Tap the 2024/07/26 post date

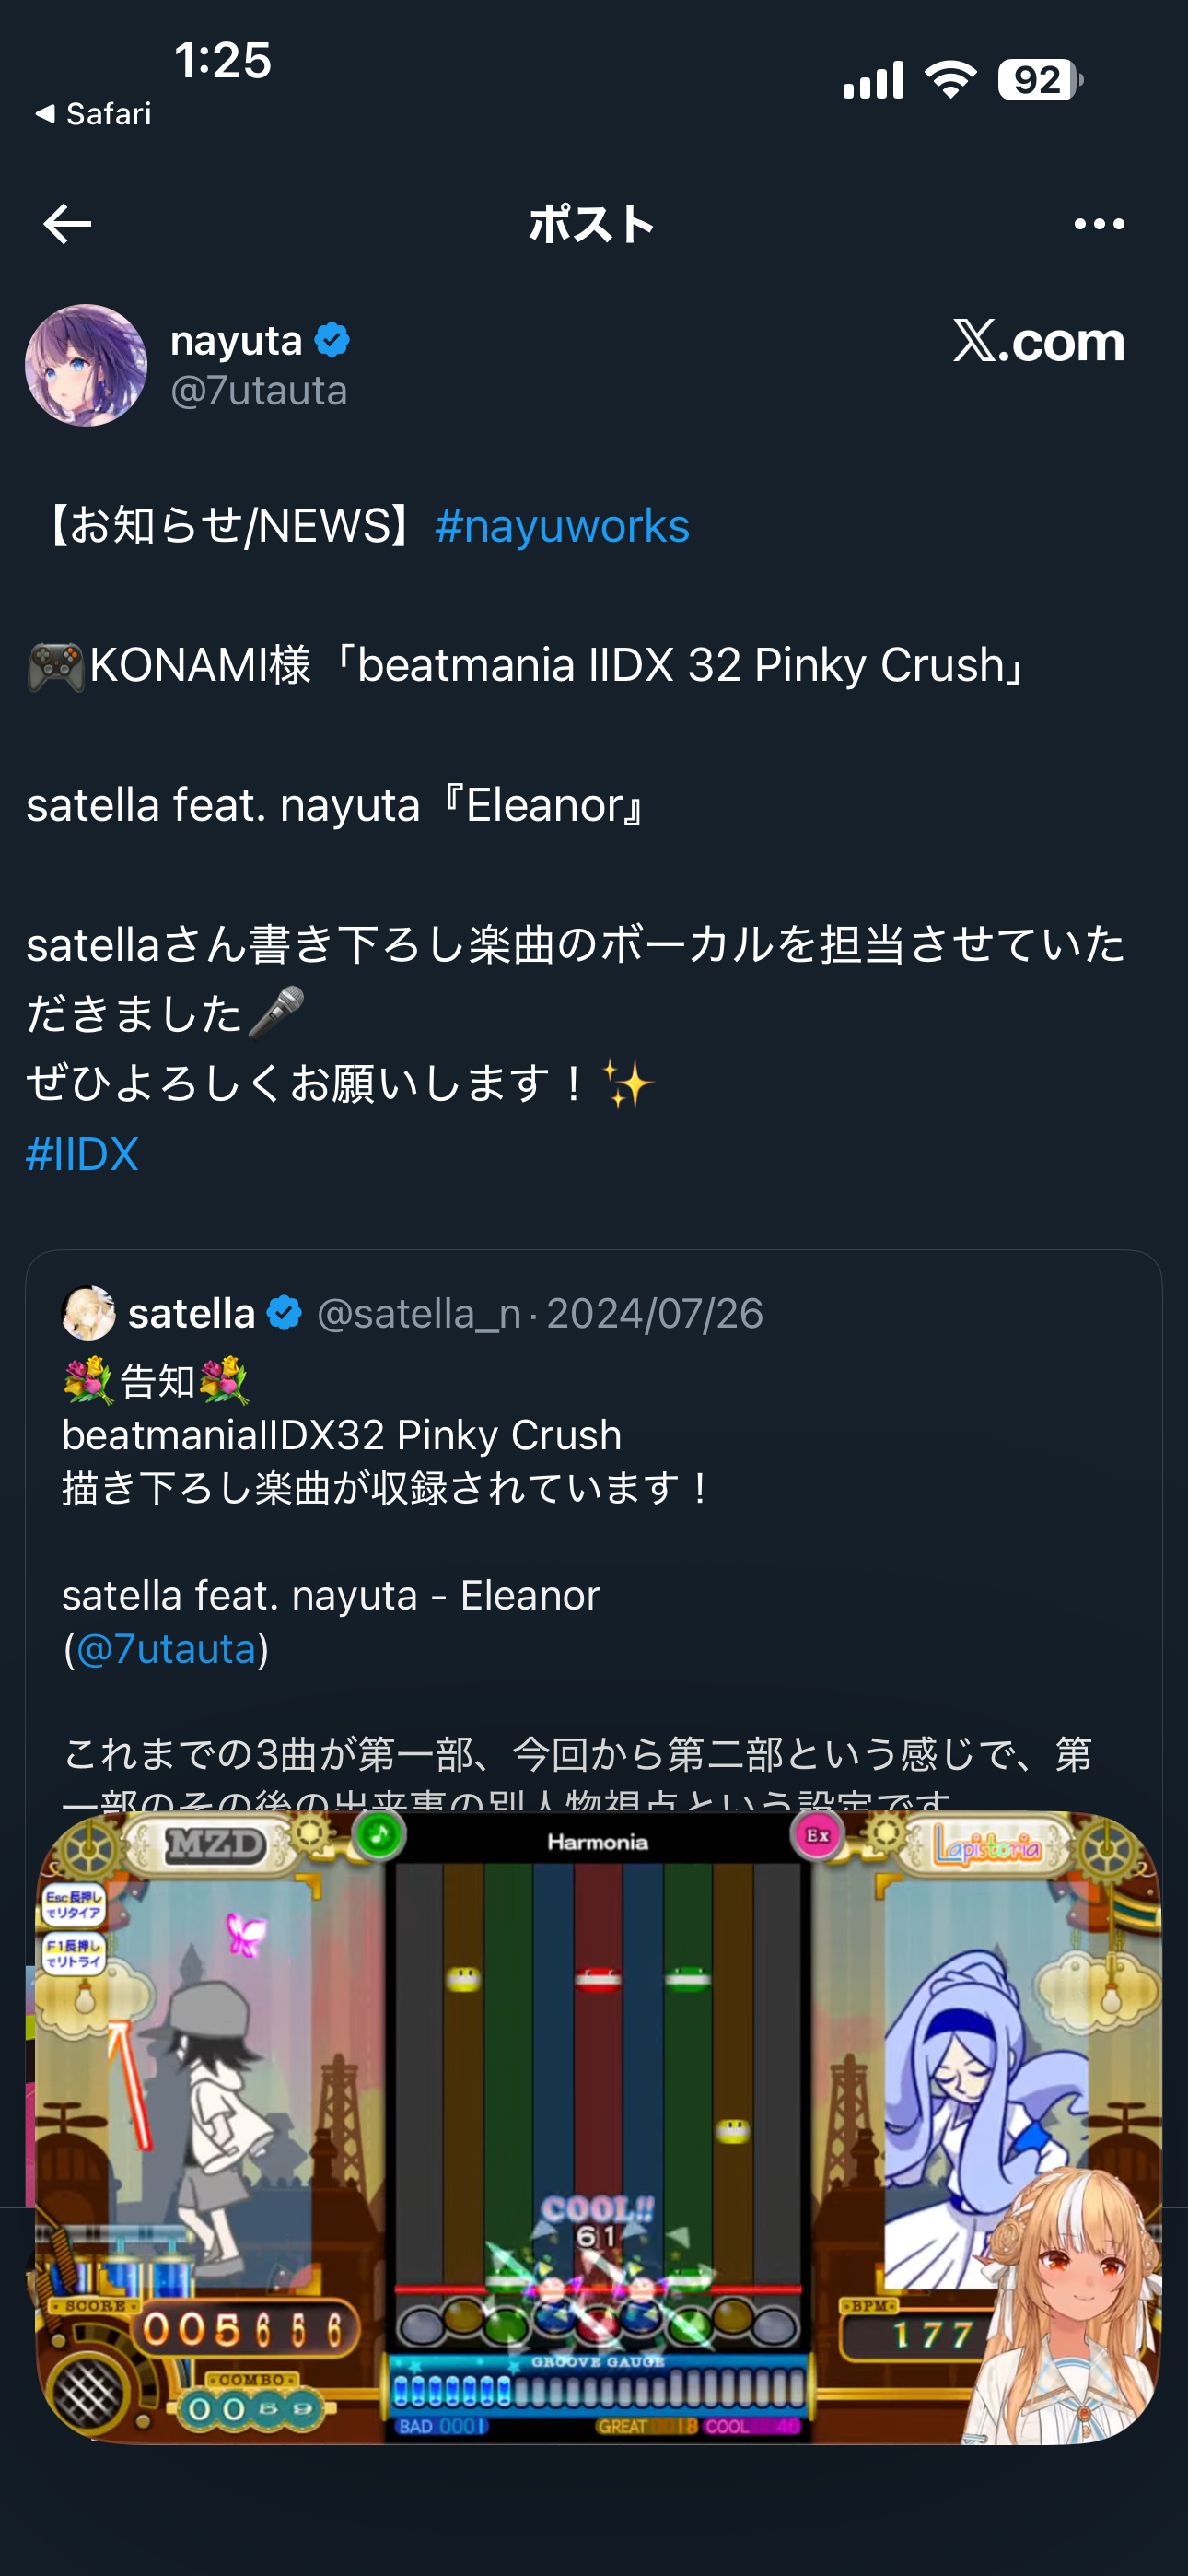click(654, 1314)
